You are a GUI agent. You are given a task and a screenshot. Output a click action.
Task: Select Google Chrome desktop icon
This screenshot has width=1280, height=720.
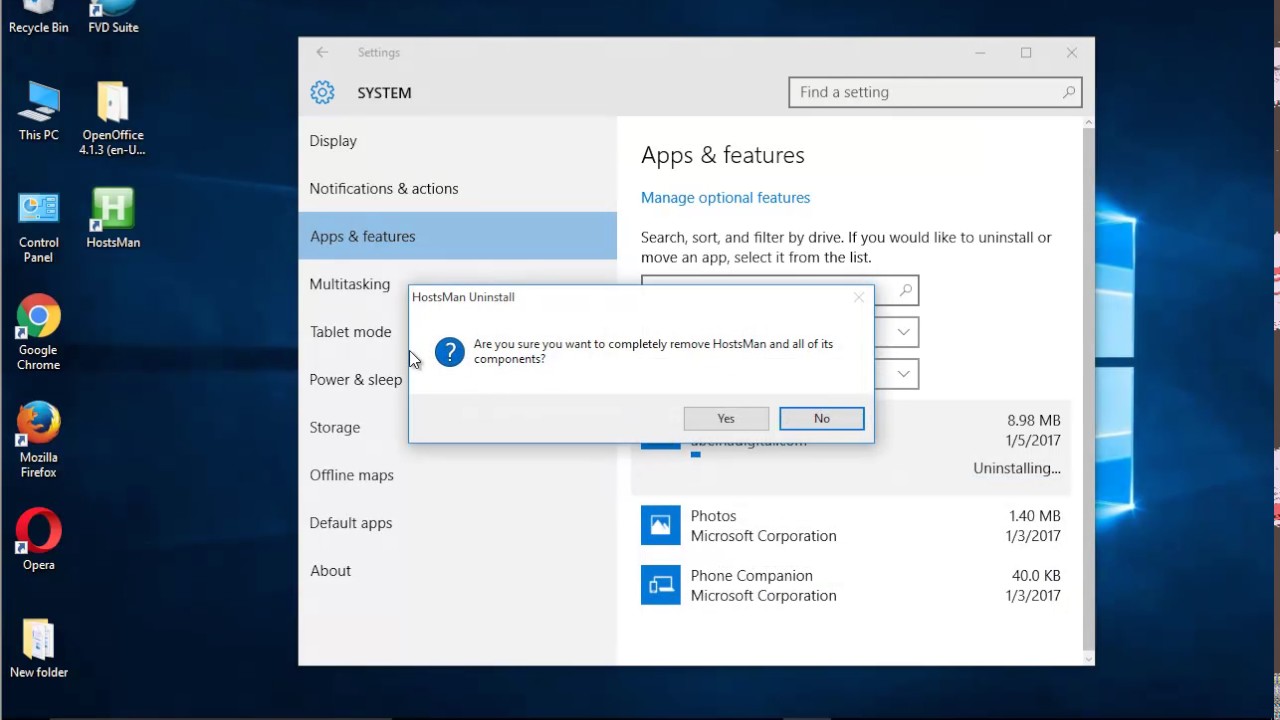coord(38,333)
